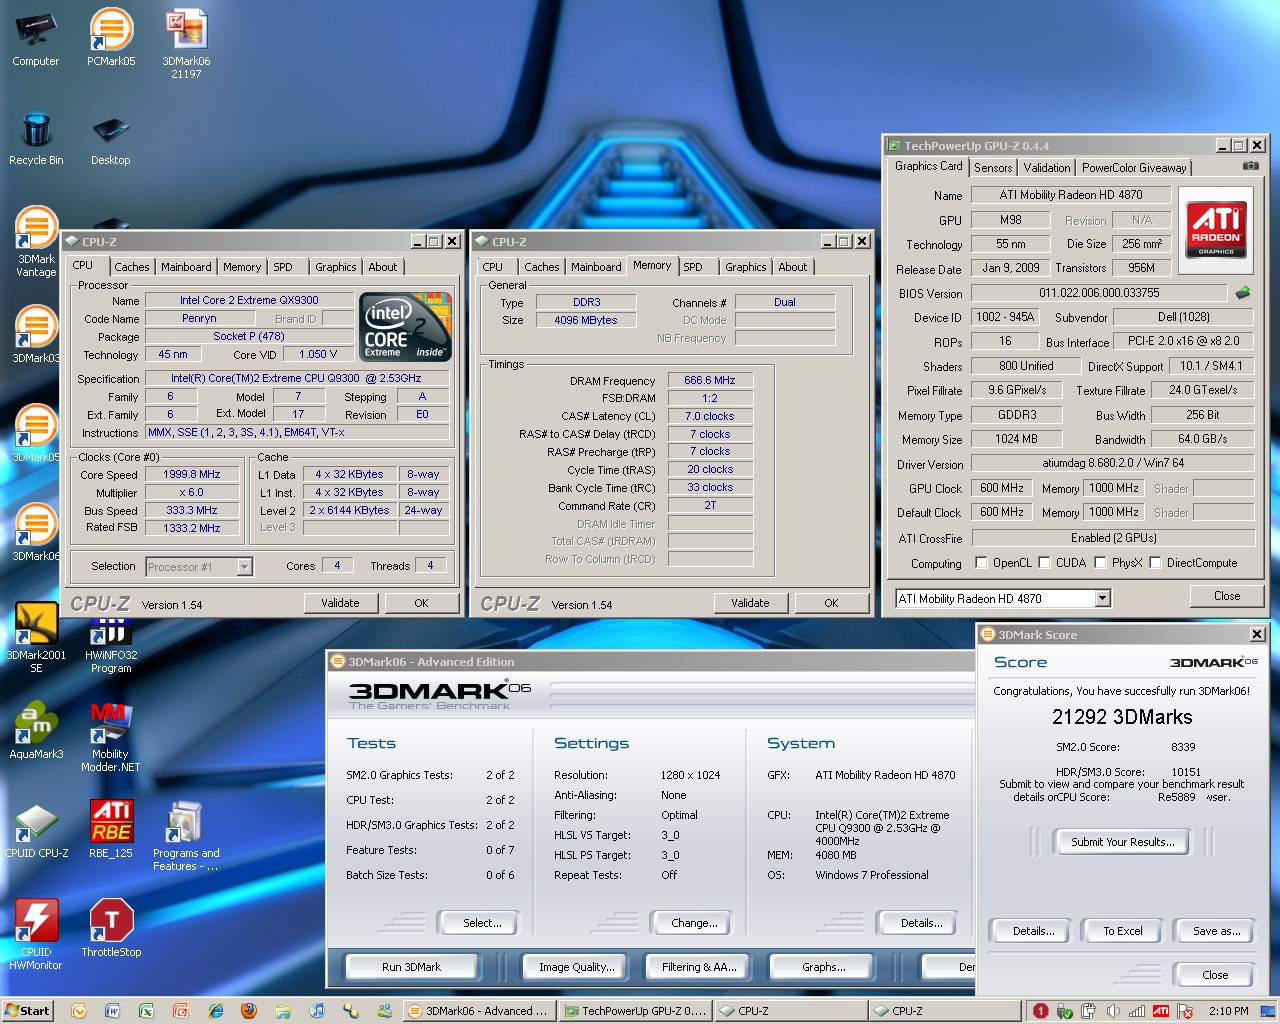The image size is (1280, 1024).
Task: Open the PCMark05 desktop icon
Action: coord(111,32)
